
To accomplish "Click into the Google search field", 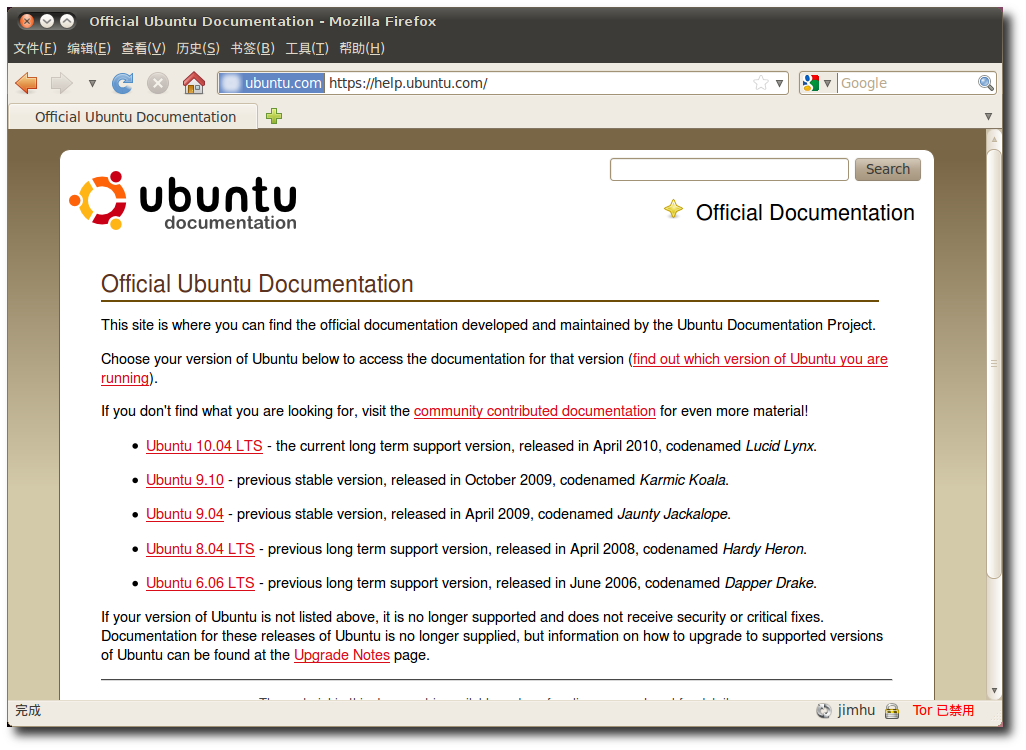I will click(907, 83).
